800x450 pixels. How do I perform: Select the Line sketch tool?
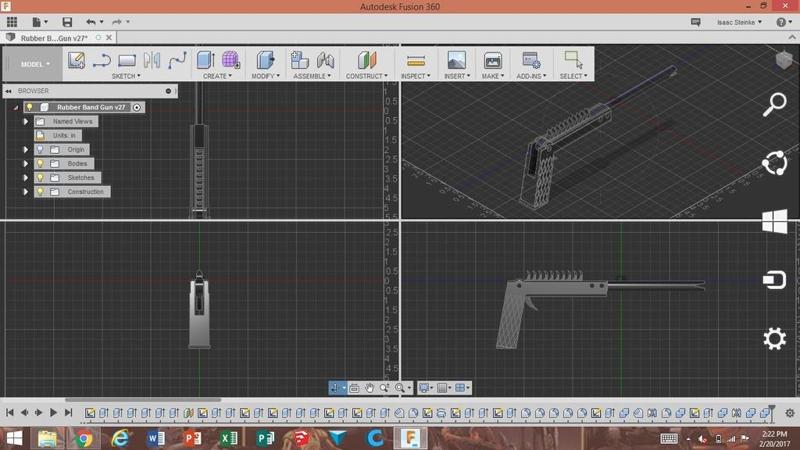[x=102, y=61]
